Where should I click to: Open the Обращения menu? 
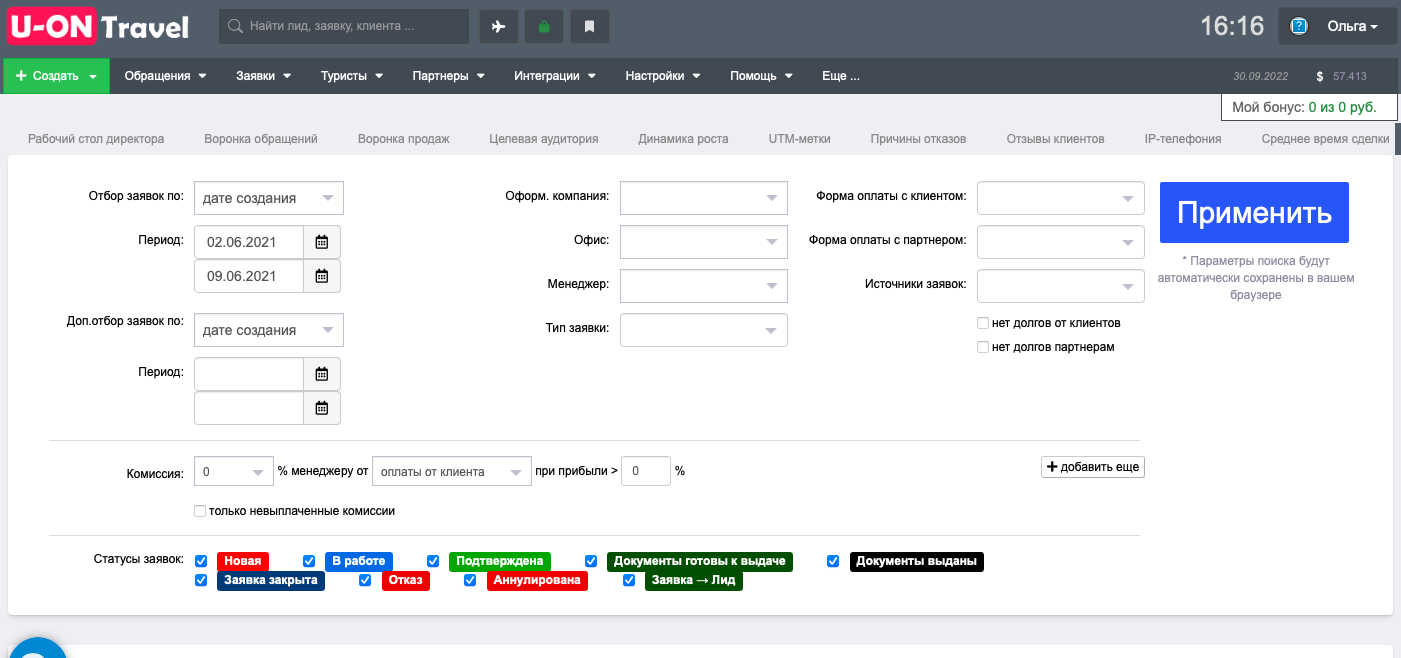click(x=165, y=76)
